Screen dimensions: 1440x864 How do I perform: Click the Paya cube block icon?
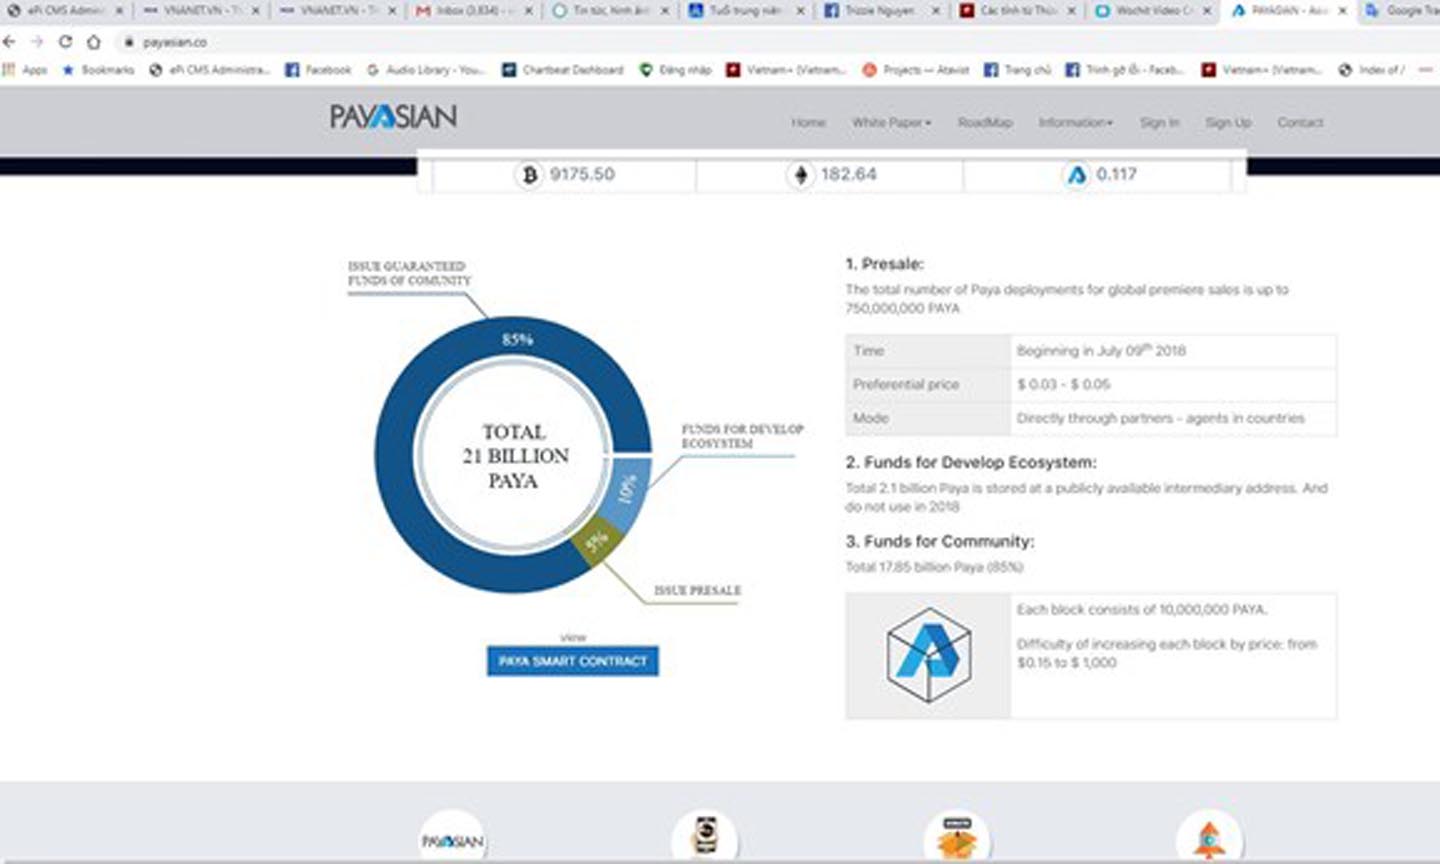pos(928,655)
